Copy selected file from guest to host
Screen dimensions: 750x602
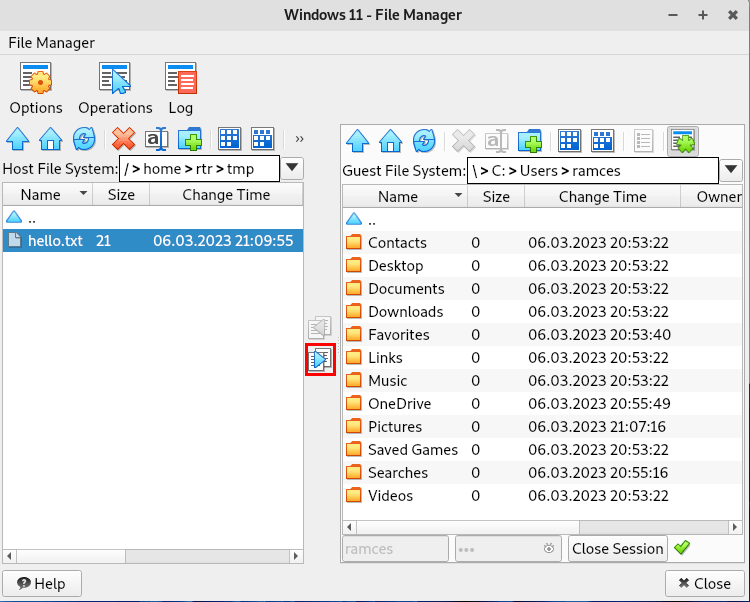coord(320,328)
